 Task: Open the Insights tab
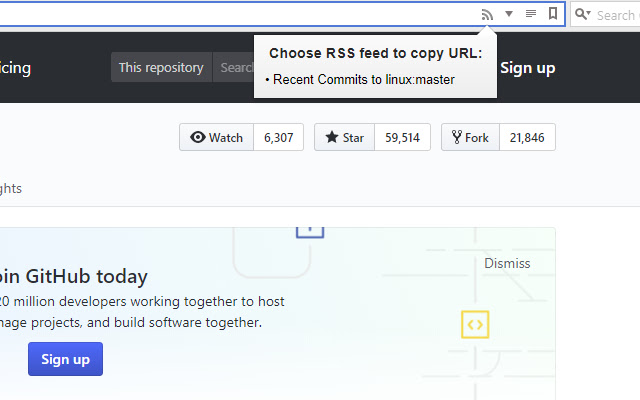pyautogui.click(x=11, y=189)
